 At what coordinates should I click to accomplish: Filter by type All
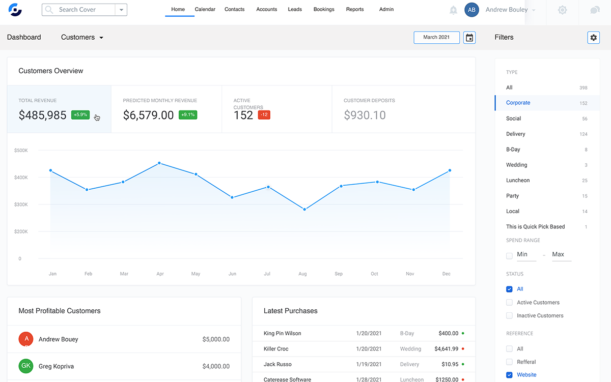coord(546,87)
